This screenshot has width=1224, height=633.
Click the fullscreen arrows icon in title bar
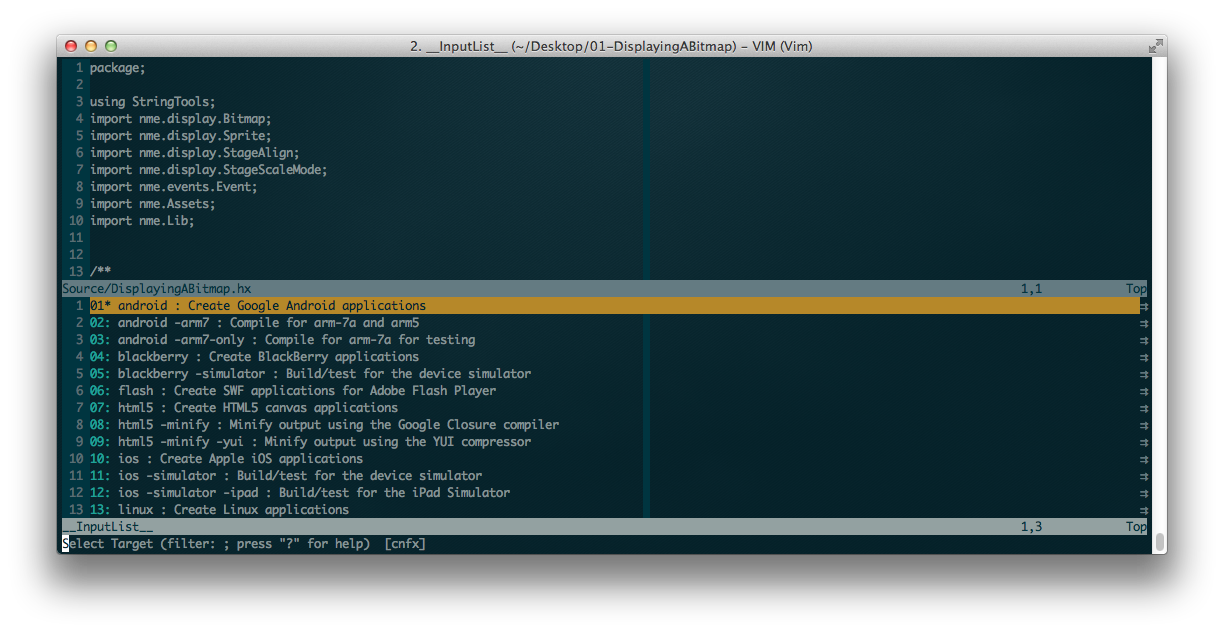[x=1155, y=45]
